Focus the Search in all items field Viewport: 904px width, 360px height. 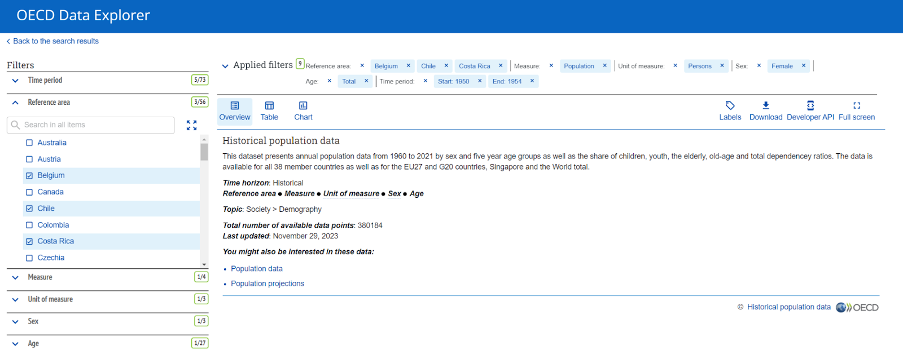91,125
